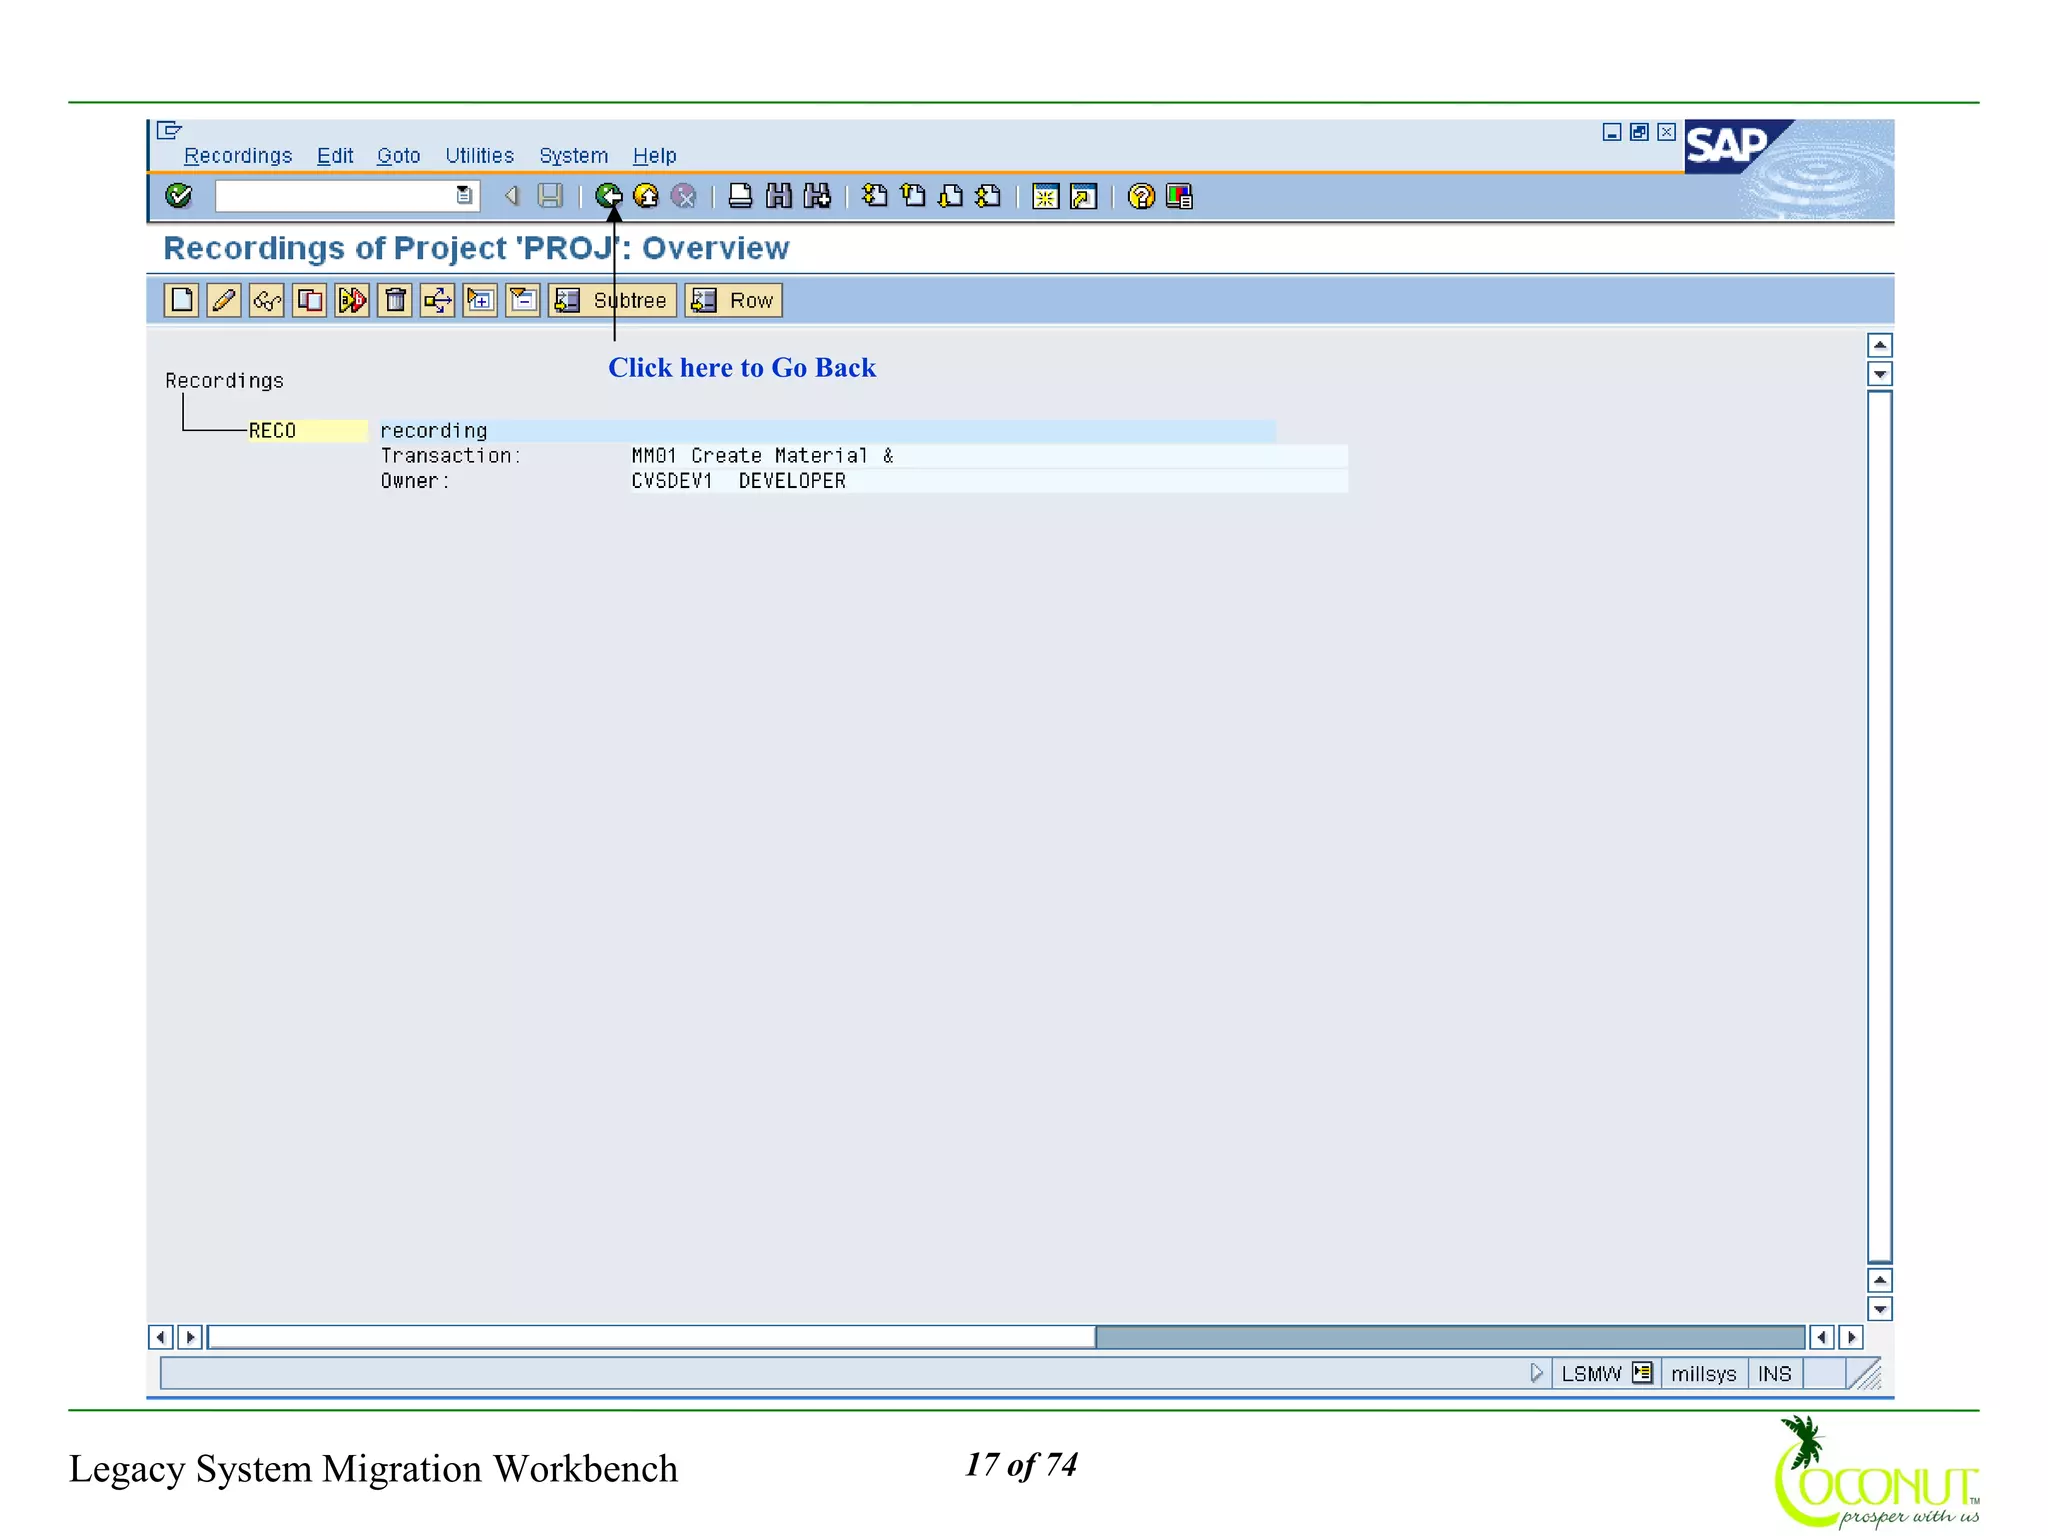The image size is (2048, 1536).
Task: Open the Utilities menu
Action: click(479, 156)
